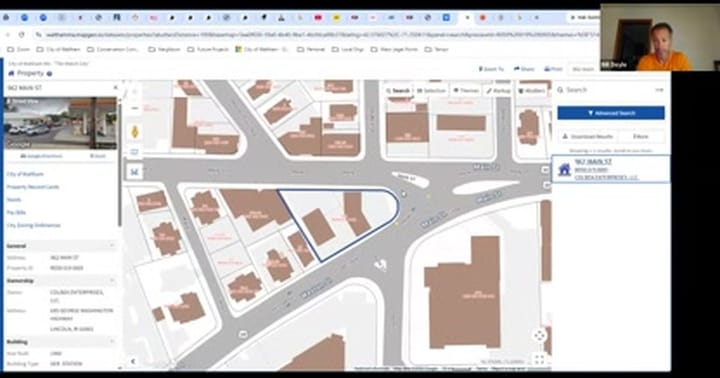Viewport: 720px width, 378px height.
Task: Toggle fullscreen map view
Action: click(x=540, y=359)
